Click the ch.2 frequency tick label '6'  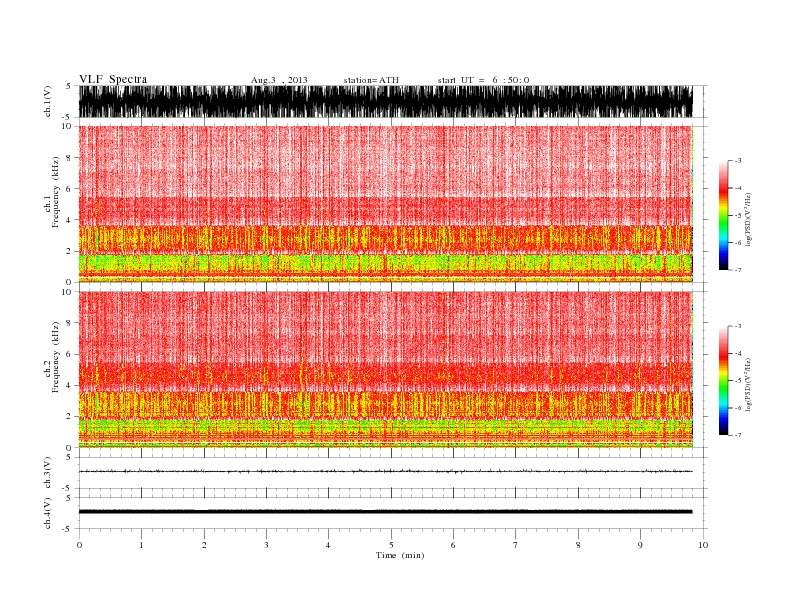point(69,354)
